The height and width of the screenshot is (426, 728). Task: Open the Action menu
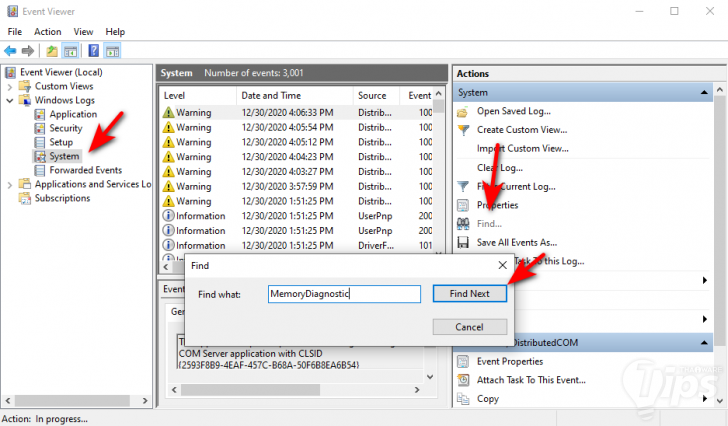pos(47,32)
